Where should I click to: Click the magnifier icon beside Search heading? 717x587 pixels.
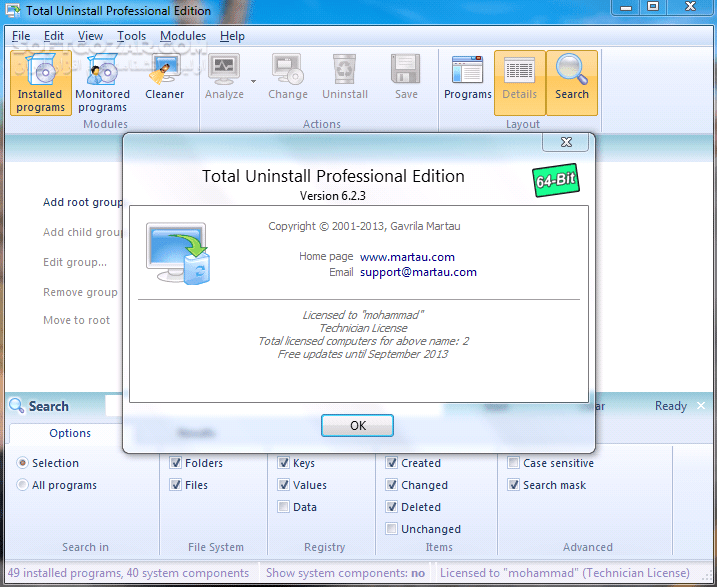[x=16, y=406]
